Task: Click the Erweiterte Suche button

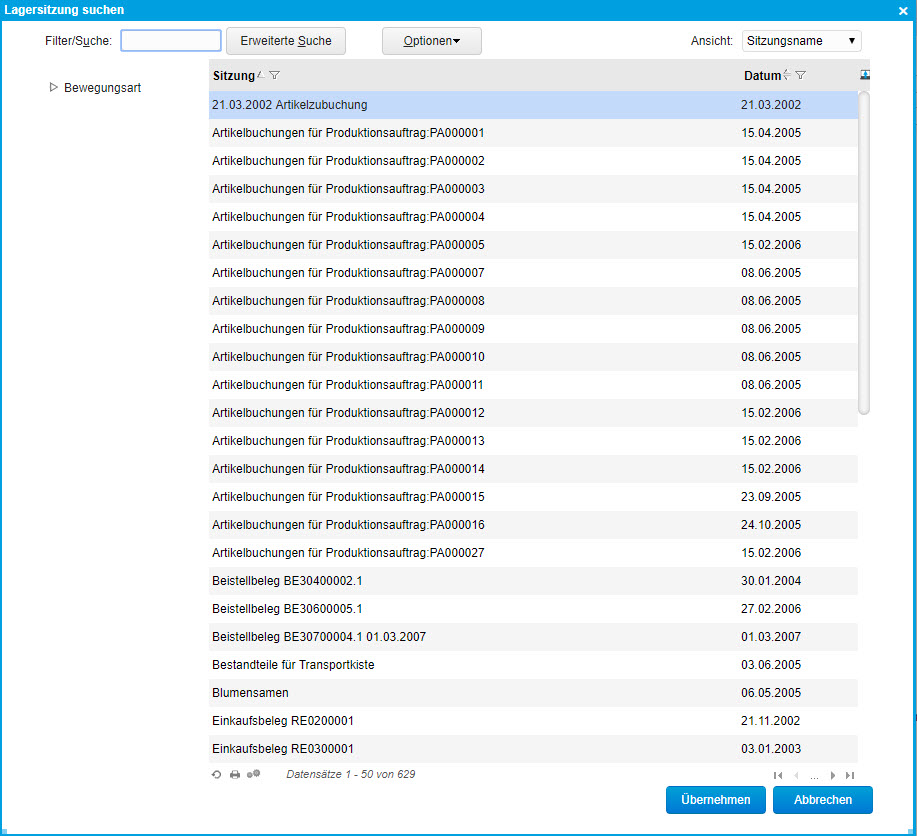Action: [286, 41]
